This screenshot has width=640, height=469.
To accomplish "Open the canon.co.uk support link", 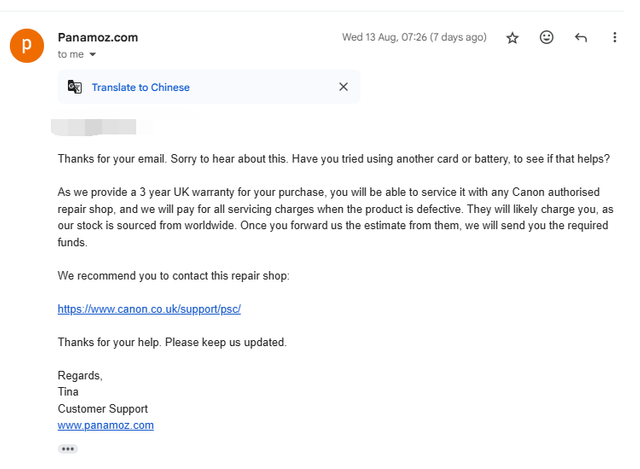I will point(149,309).
